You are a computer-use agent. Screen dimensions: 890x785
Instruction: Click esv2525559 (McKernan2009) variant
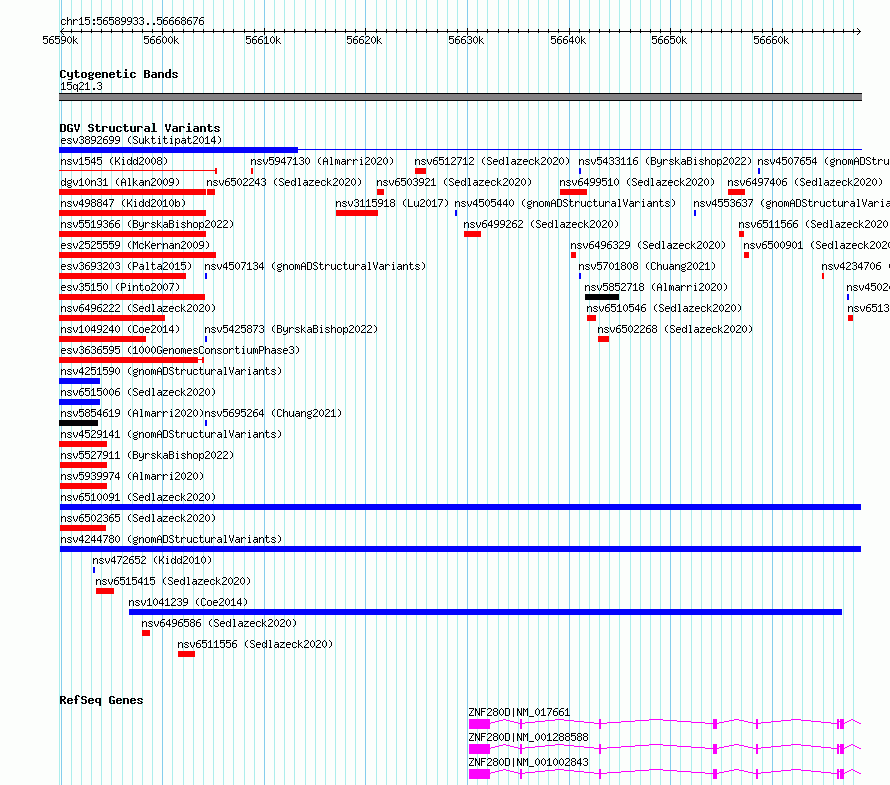click(135, 245)
